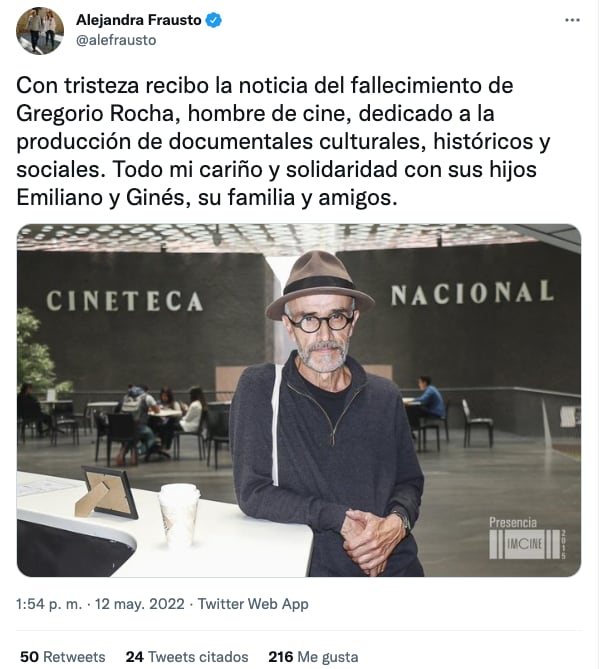Enlarge the Cineteca Nacional photo
This screenshot has height=669, width=602.
click(299, 400)
